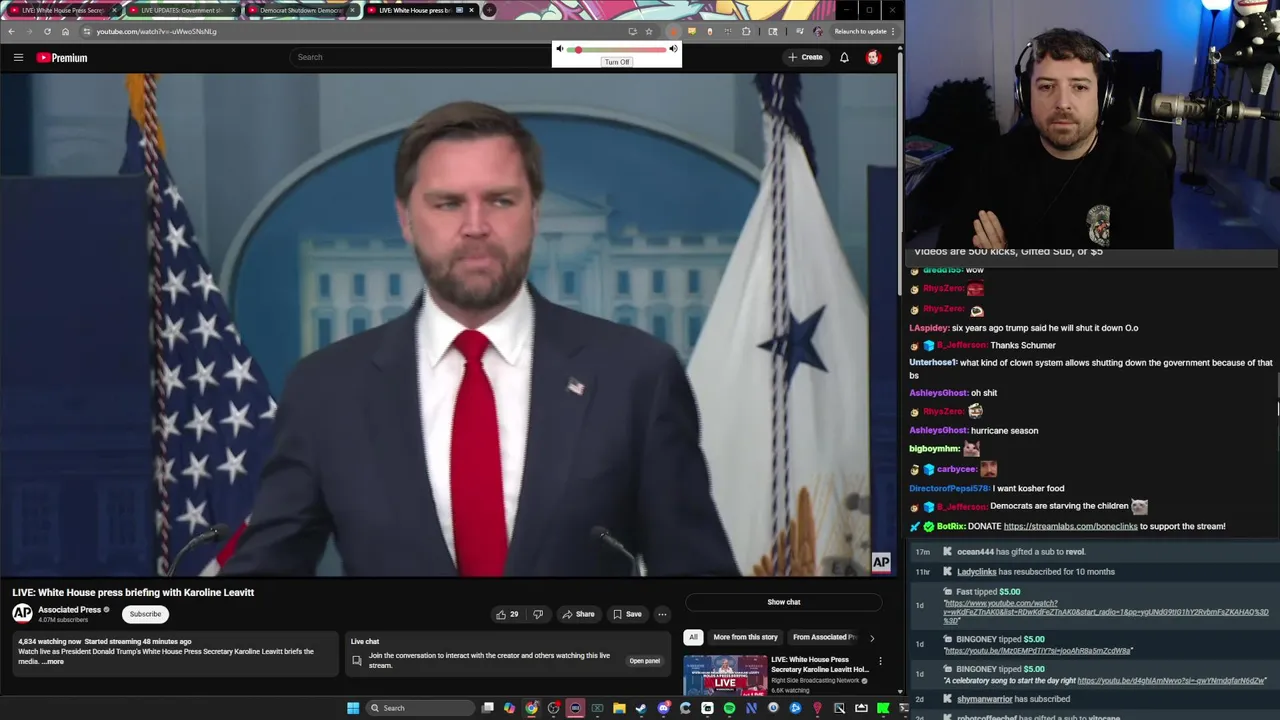The image size is (1280, 720).
Task: Open Task View on the taskbar
Action: click(x=487, y=708)
